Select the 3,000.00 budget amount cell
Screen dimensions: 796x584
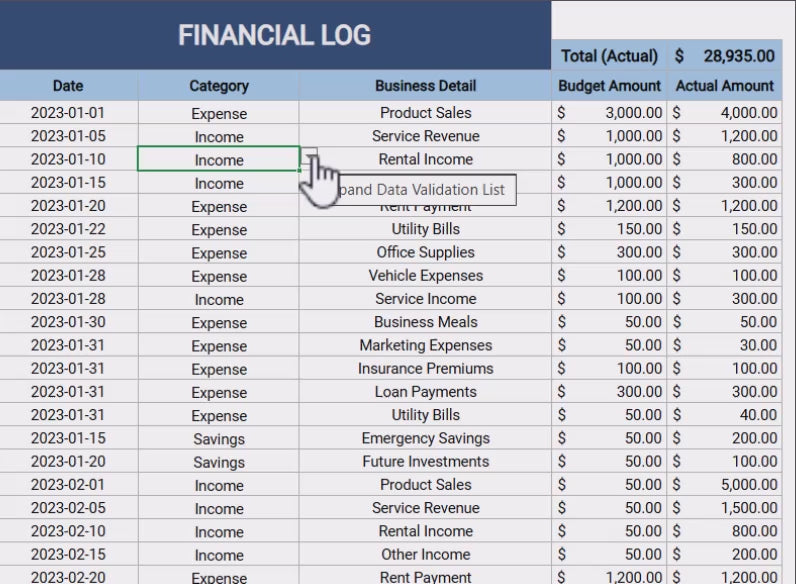tap(609, 112)
